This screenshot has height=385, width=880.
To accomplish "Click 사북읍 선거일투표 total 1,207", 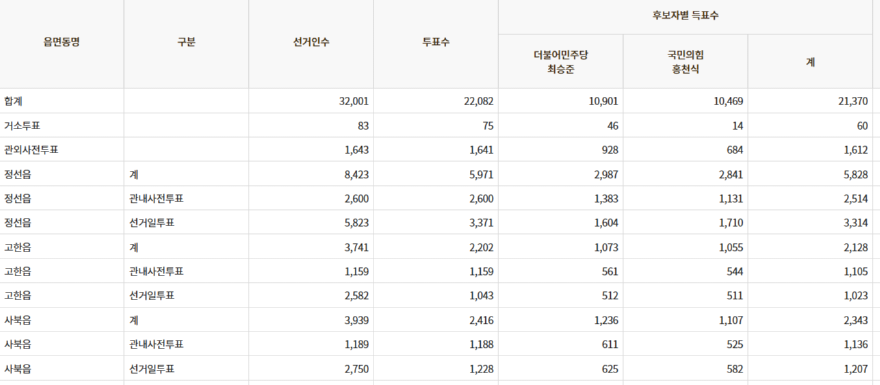I will [855, 369].
